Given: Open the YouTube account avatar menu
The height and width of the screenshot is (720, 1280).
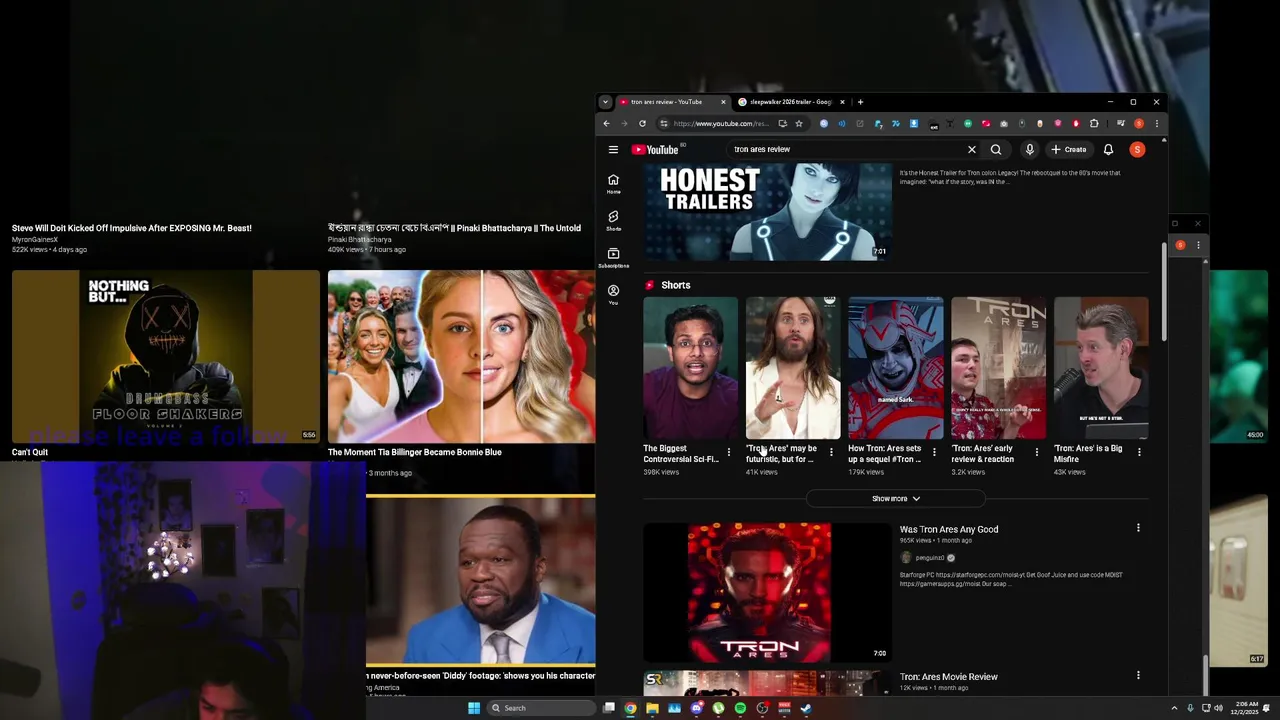Looking at the screenshot, I should (x=1137, y=149).
